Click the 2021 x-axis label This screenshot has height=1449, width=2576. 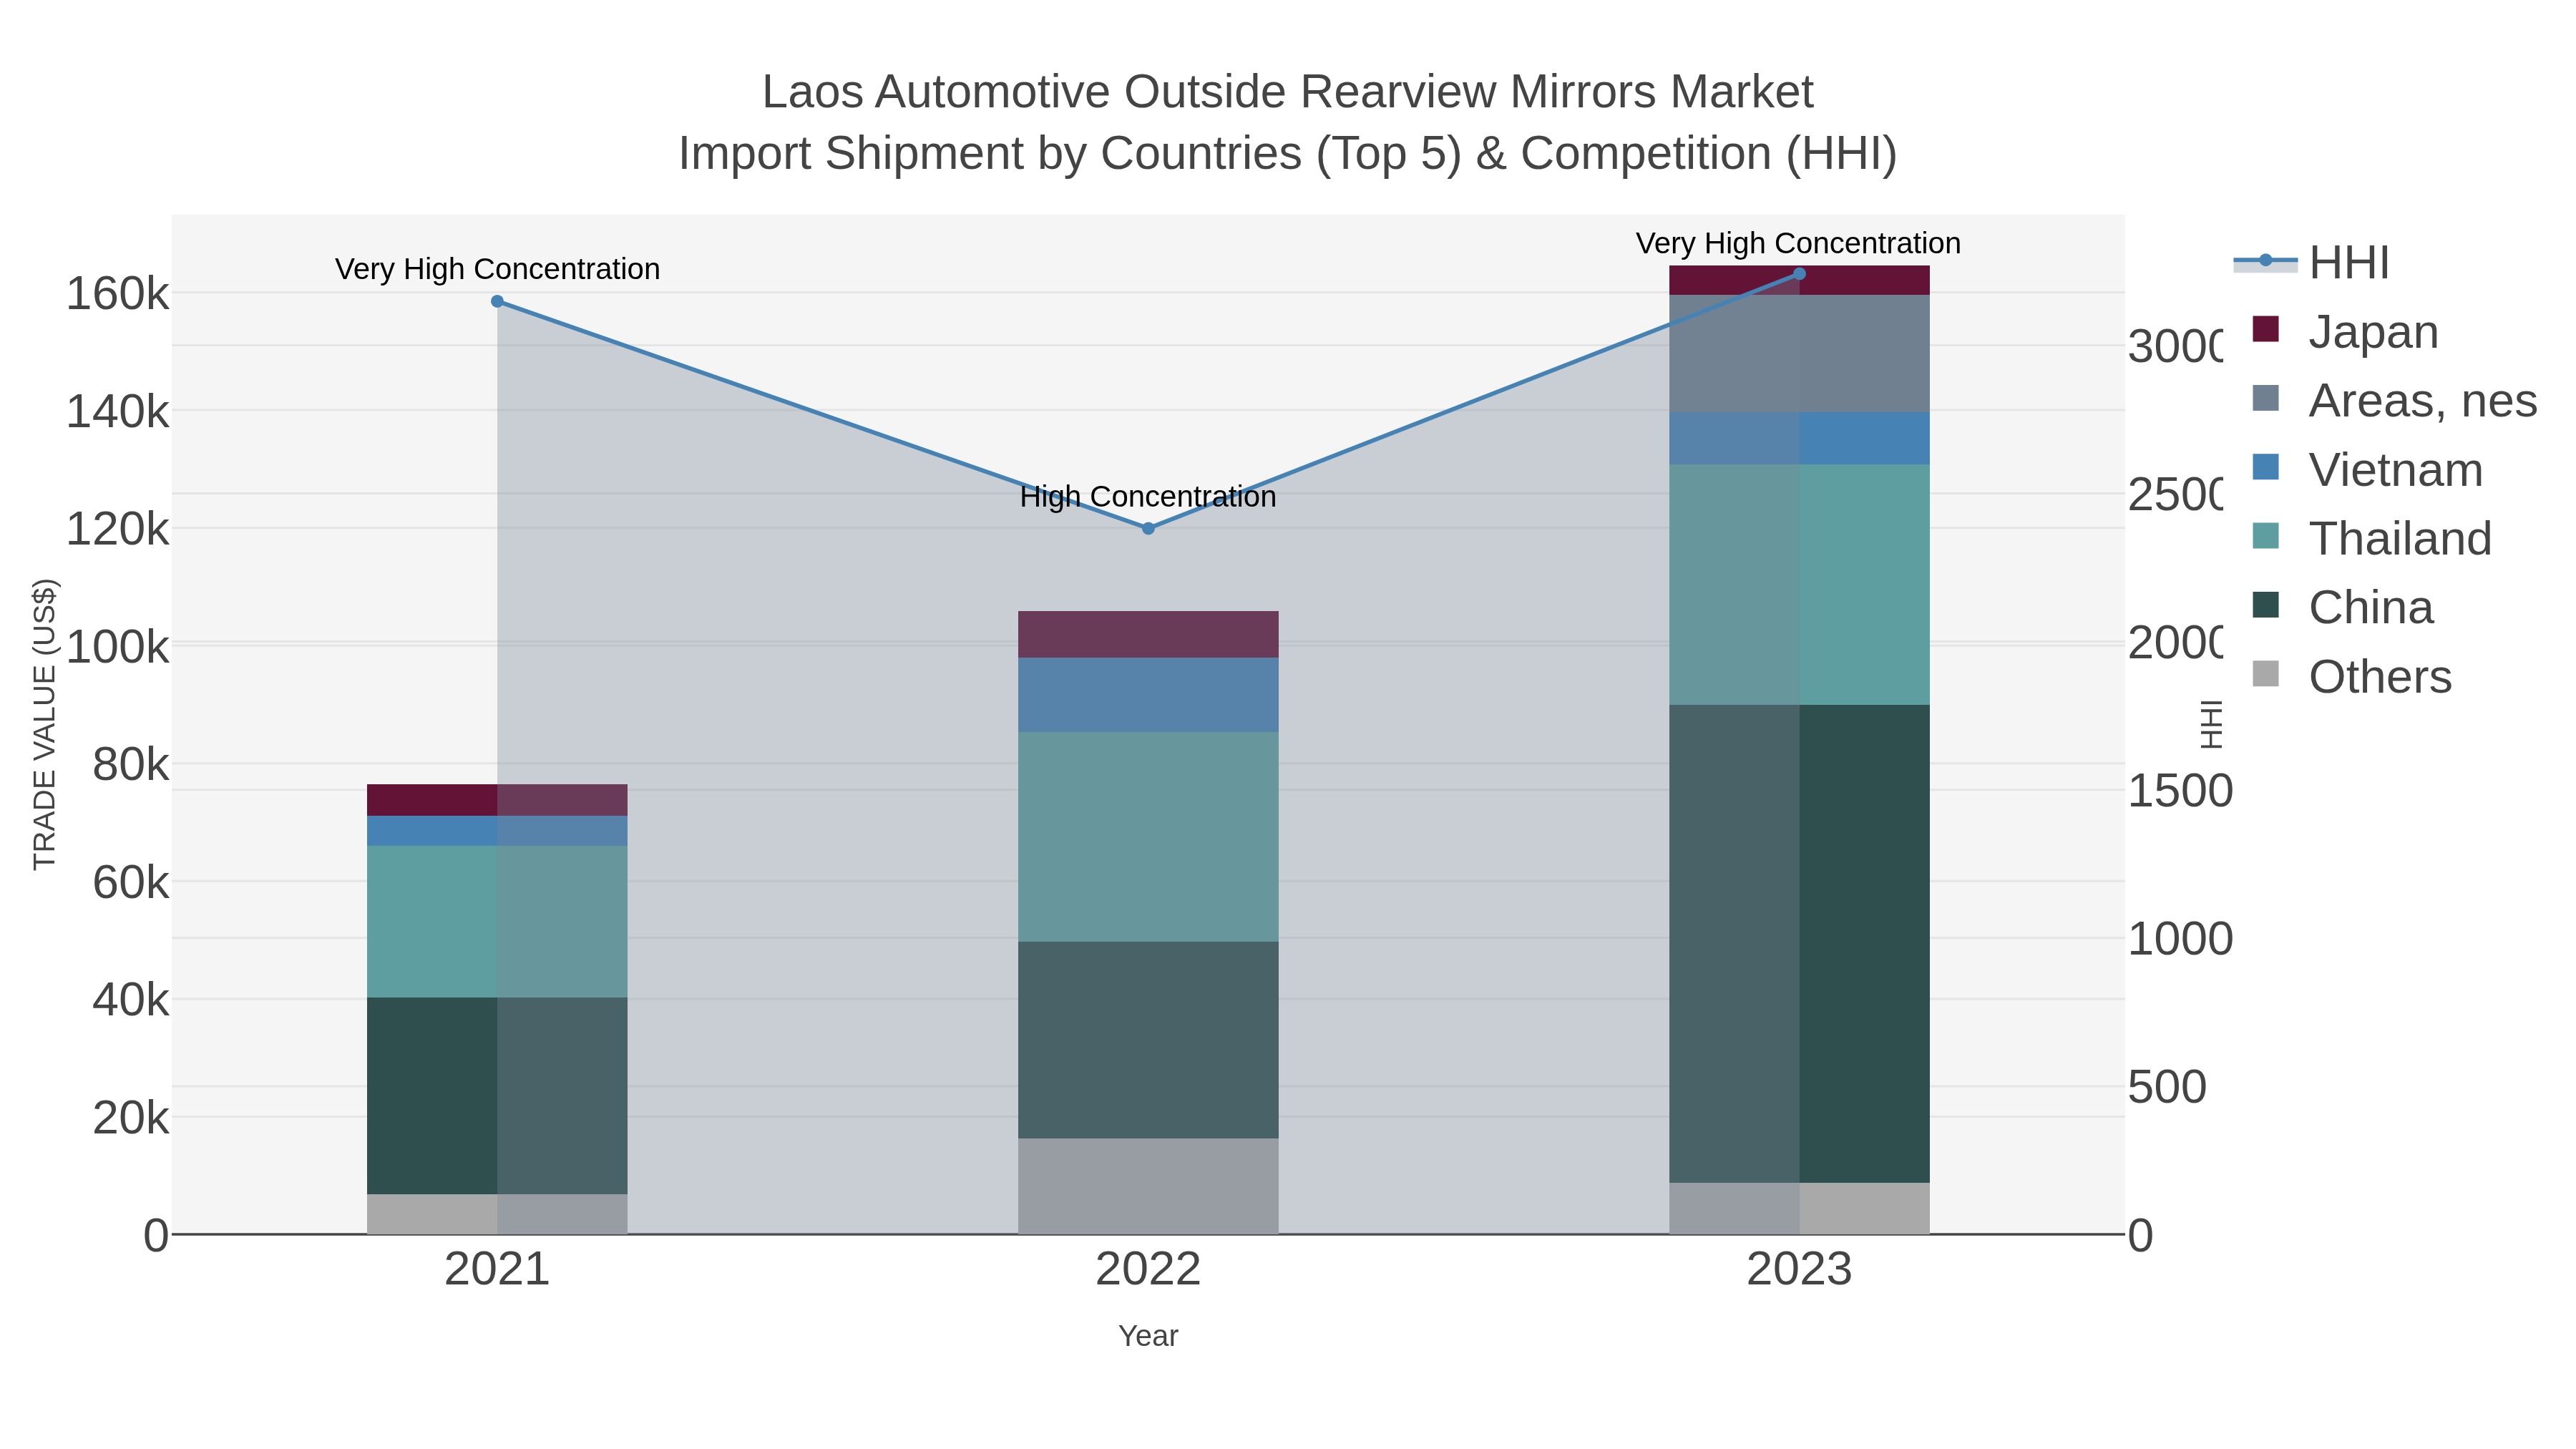click(x=497, y=1270)
